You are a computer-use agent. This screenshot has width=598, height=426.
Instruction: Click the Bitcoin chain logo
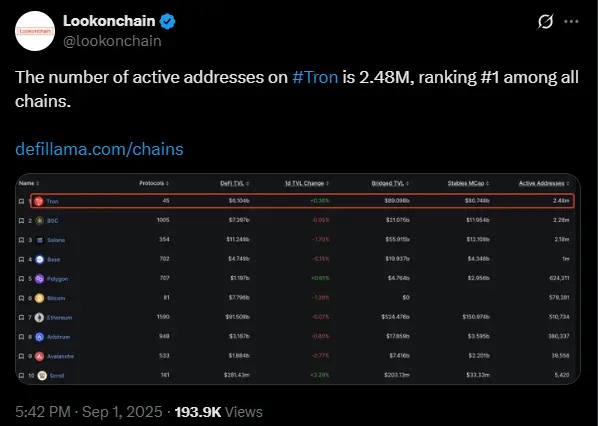click(x=39, y=298)
